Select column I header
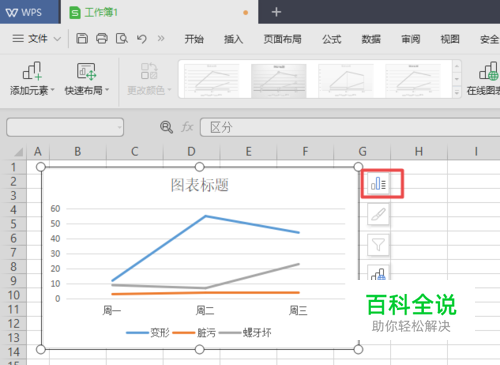The image size is (500, 365). pyautogui.click(x=476, y=152)
